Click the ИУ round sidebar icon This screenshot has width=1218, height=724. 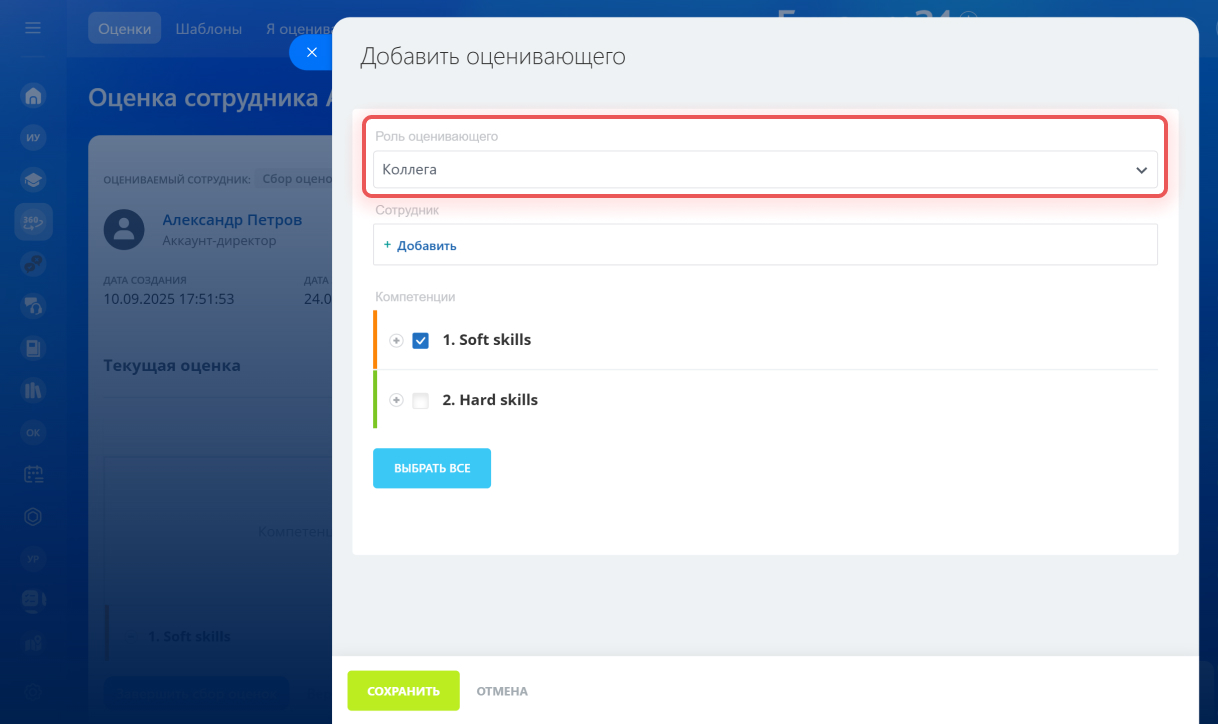[33, 138]
